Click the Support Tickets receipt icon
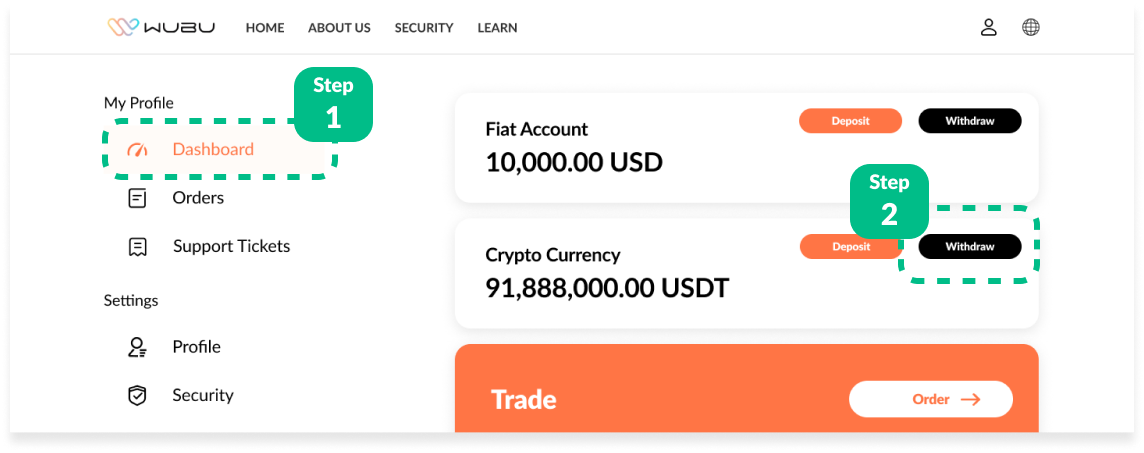The image size is (1144, 453). [138, 246]
